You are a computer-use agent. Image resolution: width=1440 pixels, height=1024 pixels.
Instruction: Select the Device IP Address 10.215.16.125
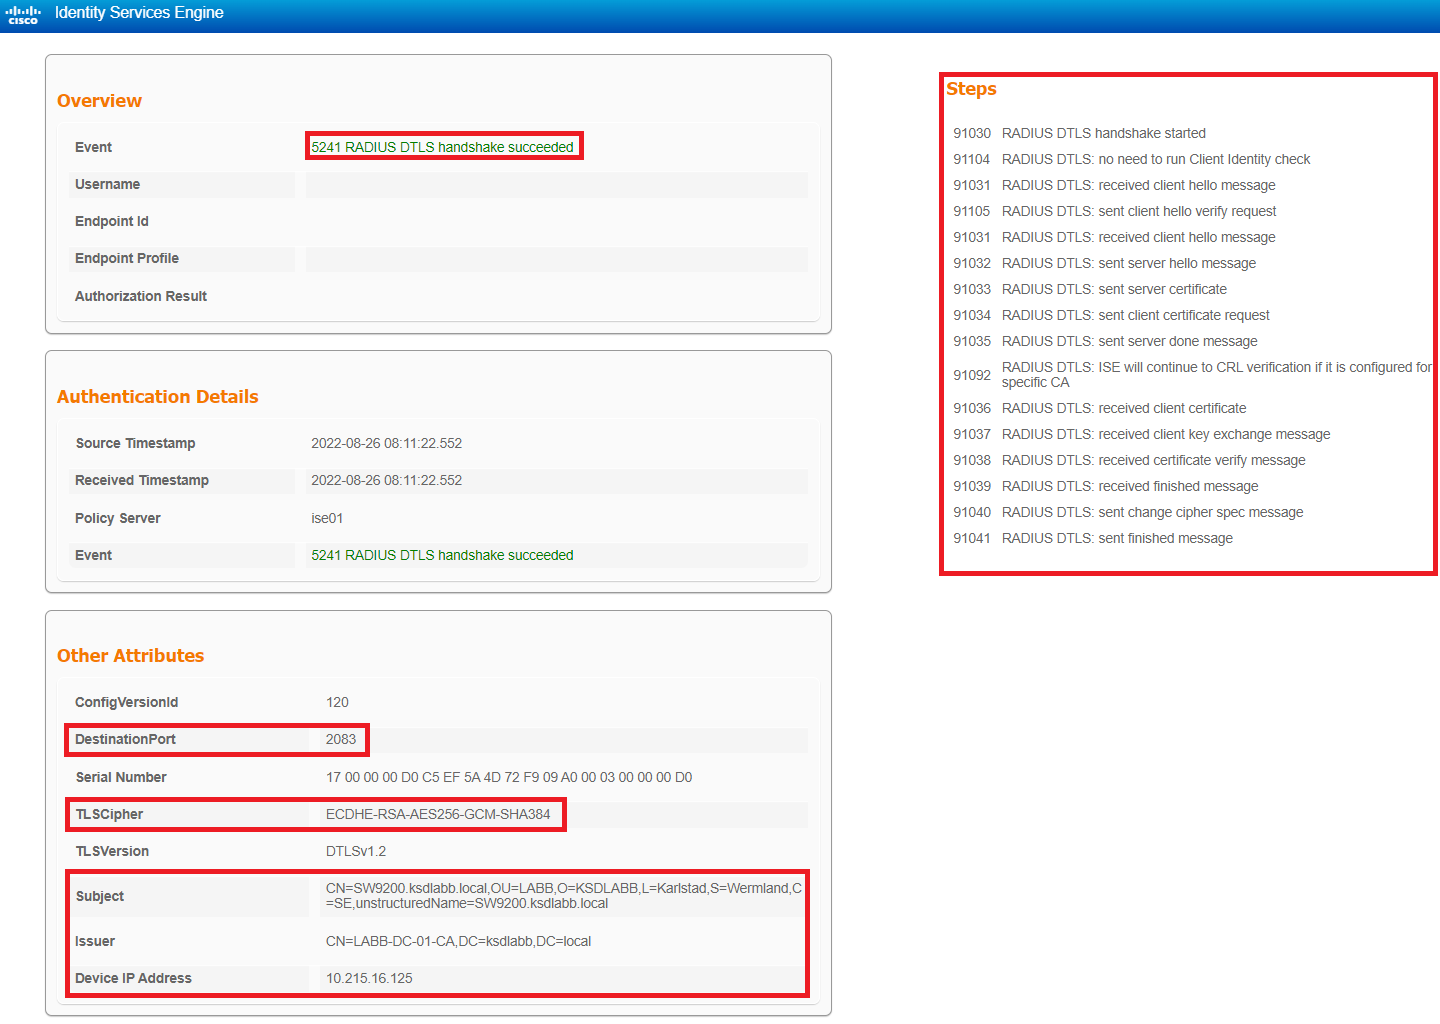[369, 978]
